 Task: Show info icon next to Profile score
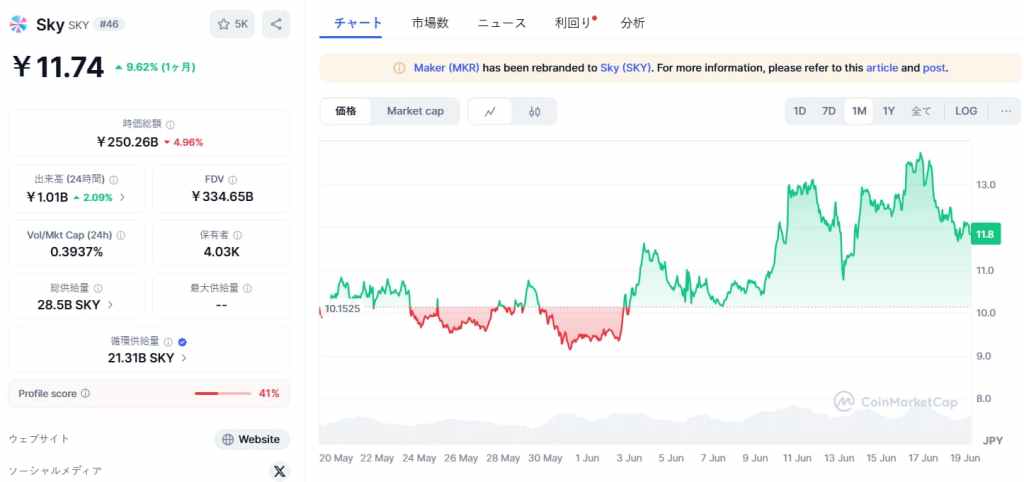pyautogui.click(x=85, y=394)
